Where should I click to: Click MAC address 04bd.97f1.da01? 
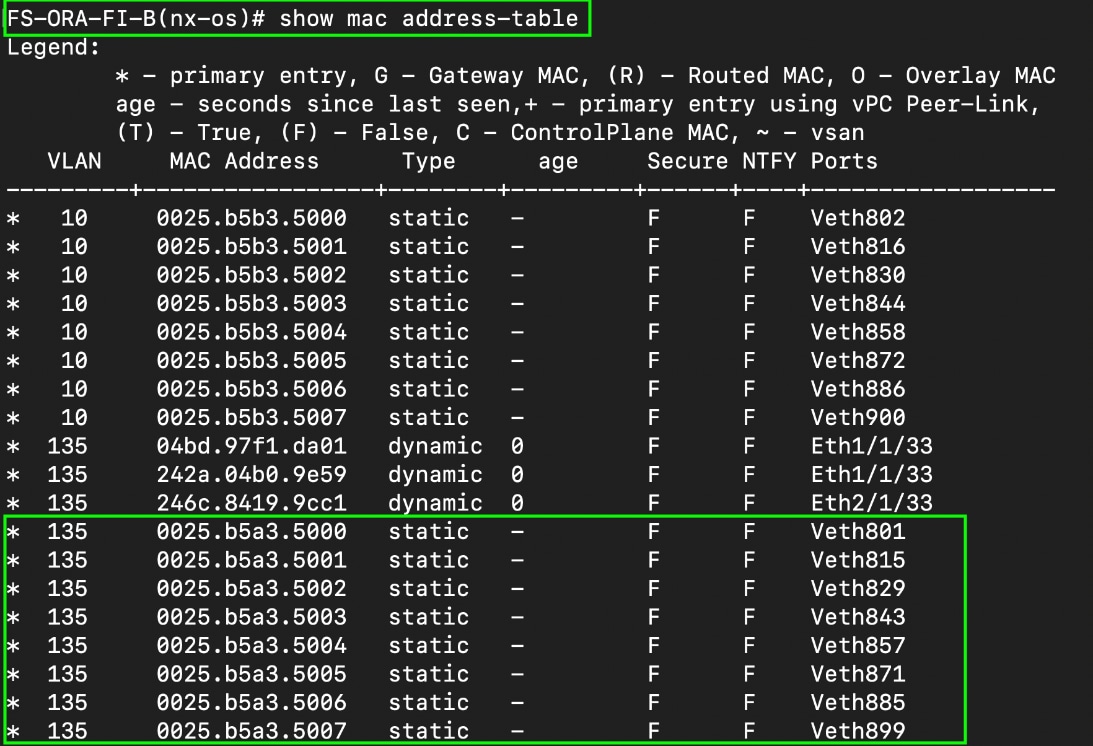[251, 446]
